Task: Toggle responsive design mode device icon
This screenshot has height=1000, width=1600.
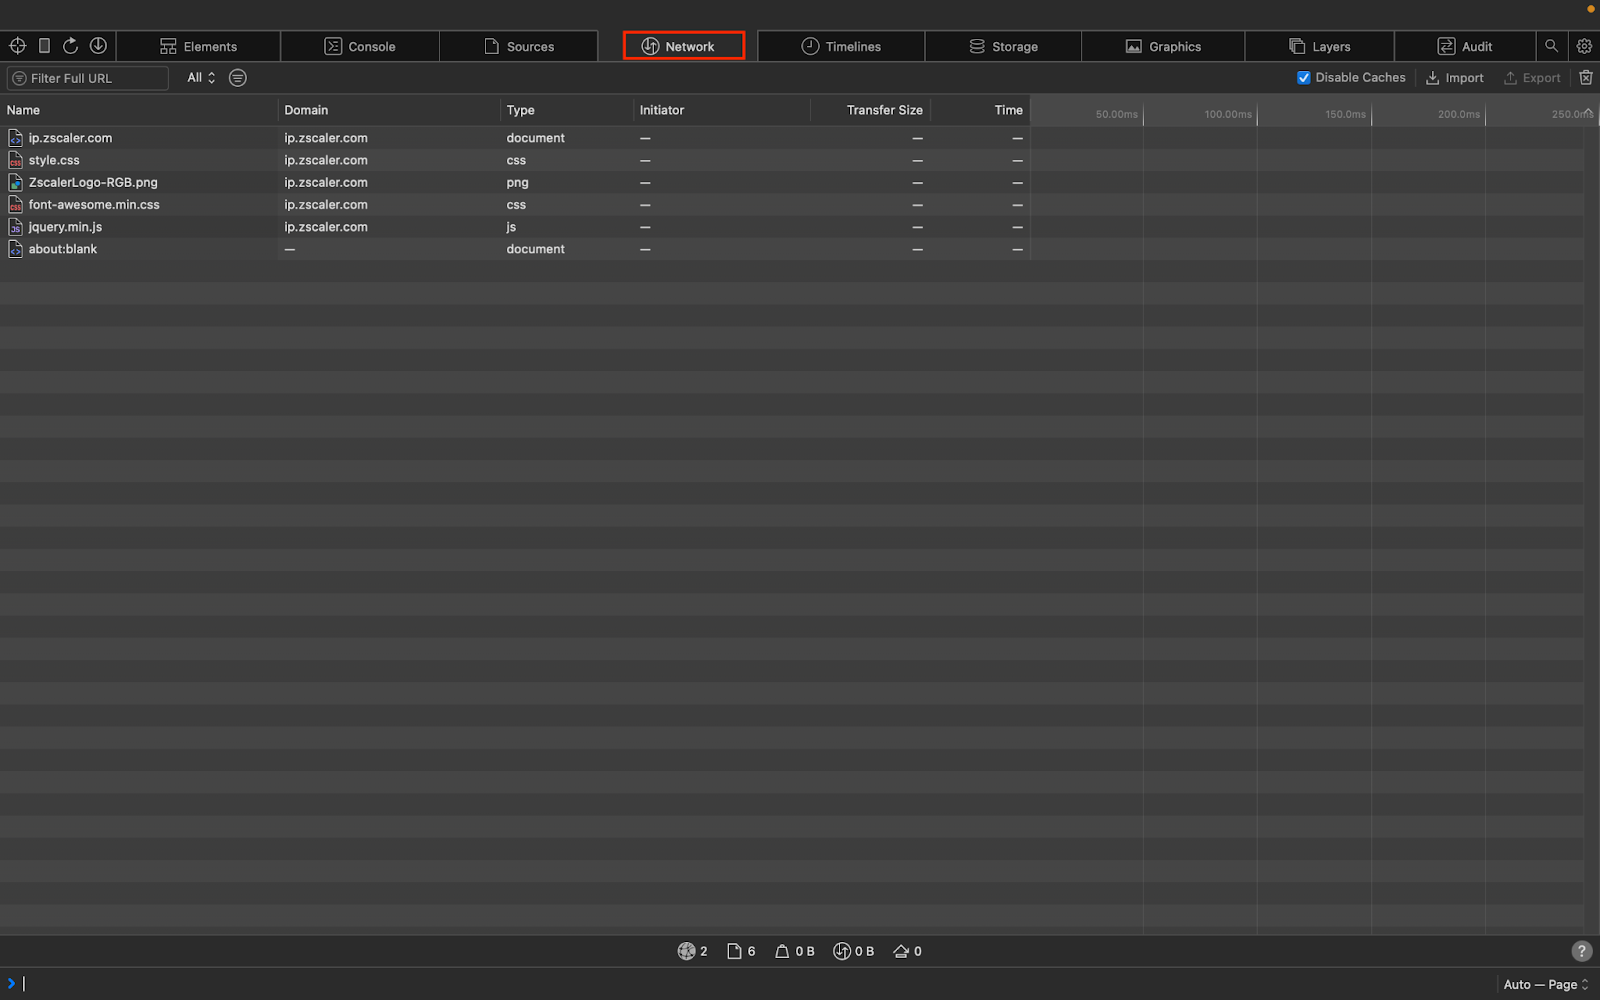Action: [43, 45]
